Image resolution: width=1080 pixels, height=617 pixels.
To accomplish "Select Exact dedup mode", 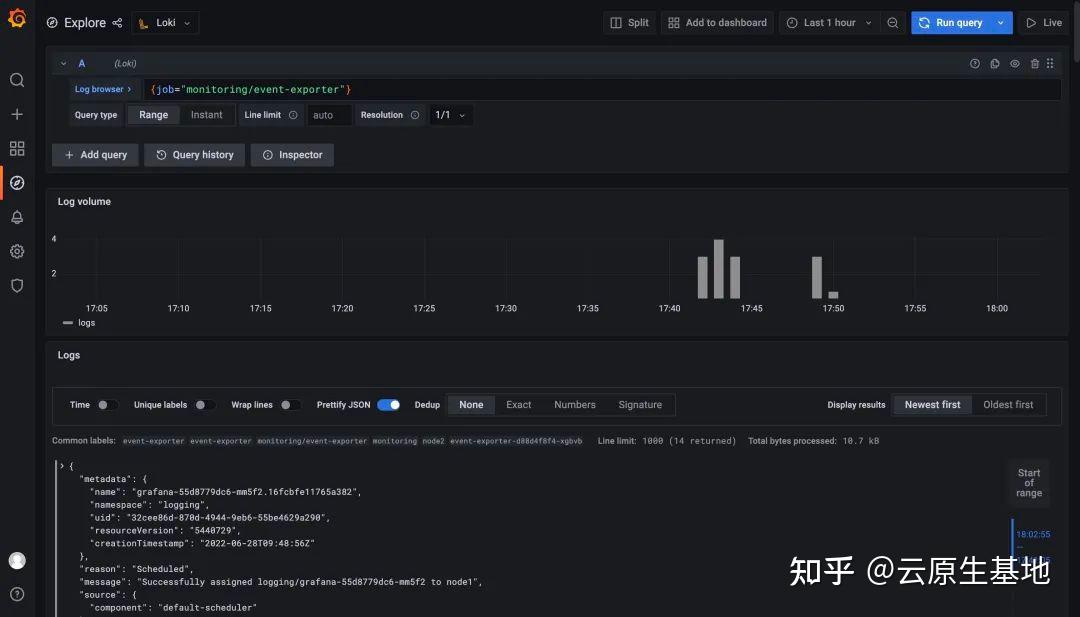I will tap(518, 404).
